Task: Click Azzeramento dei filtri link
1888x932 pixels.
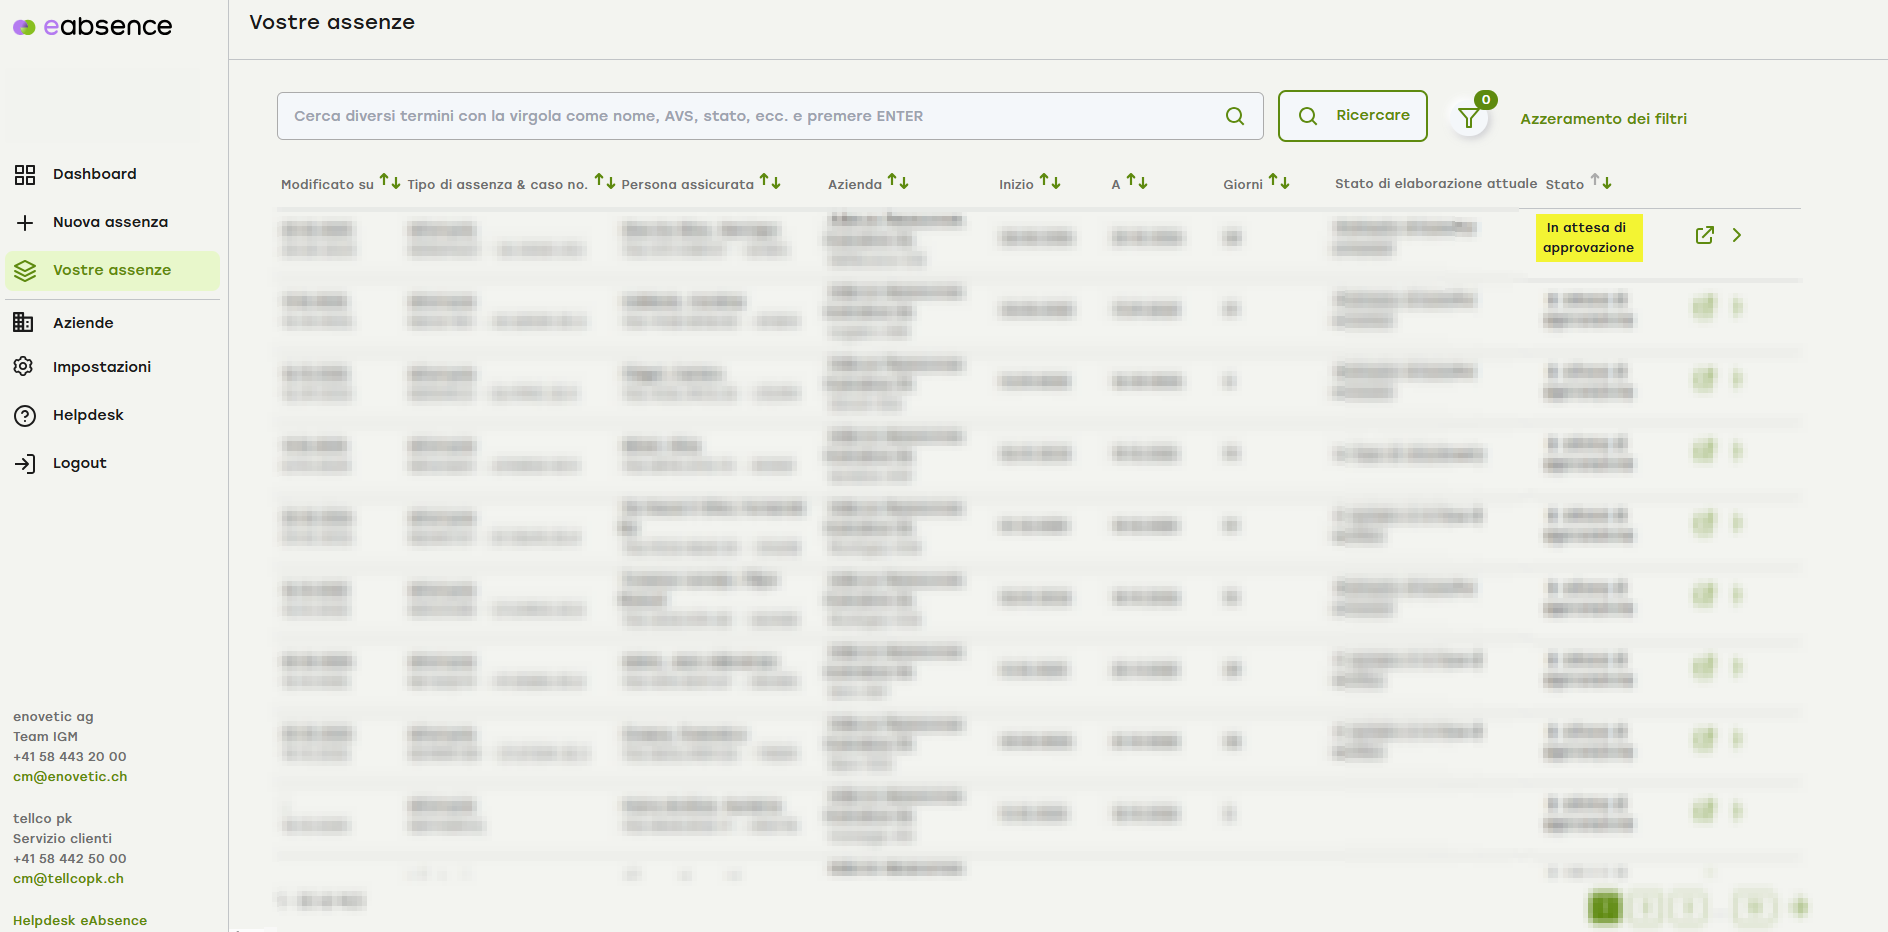Action: [1603, 119]
